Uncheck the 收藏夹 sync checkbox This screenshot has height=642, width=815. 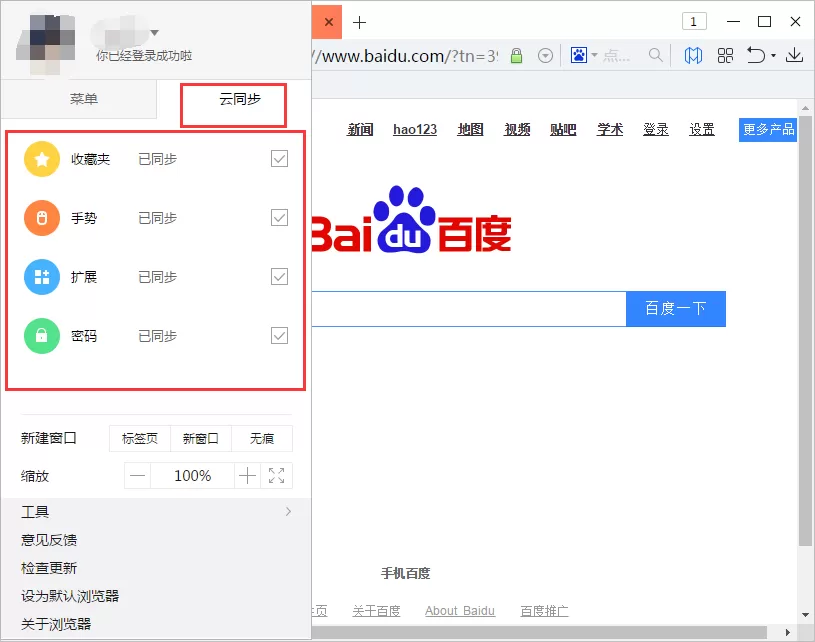[x=280, y=159]
